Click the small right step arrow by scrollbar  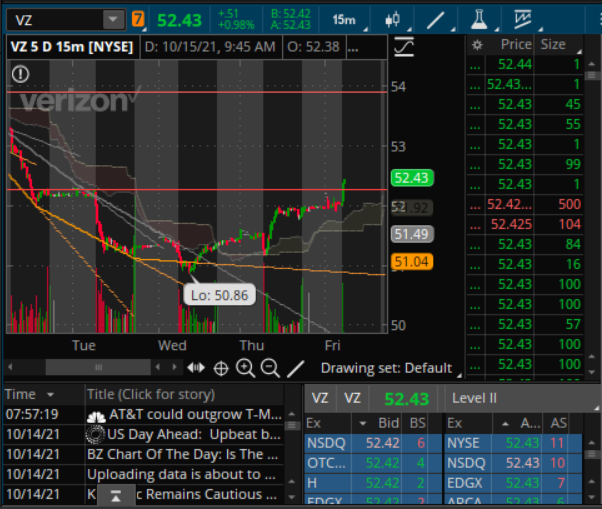pos(174,367)
